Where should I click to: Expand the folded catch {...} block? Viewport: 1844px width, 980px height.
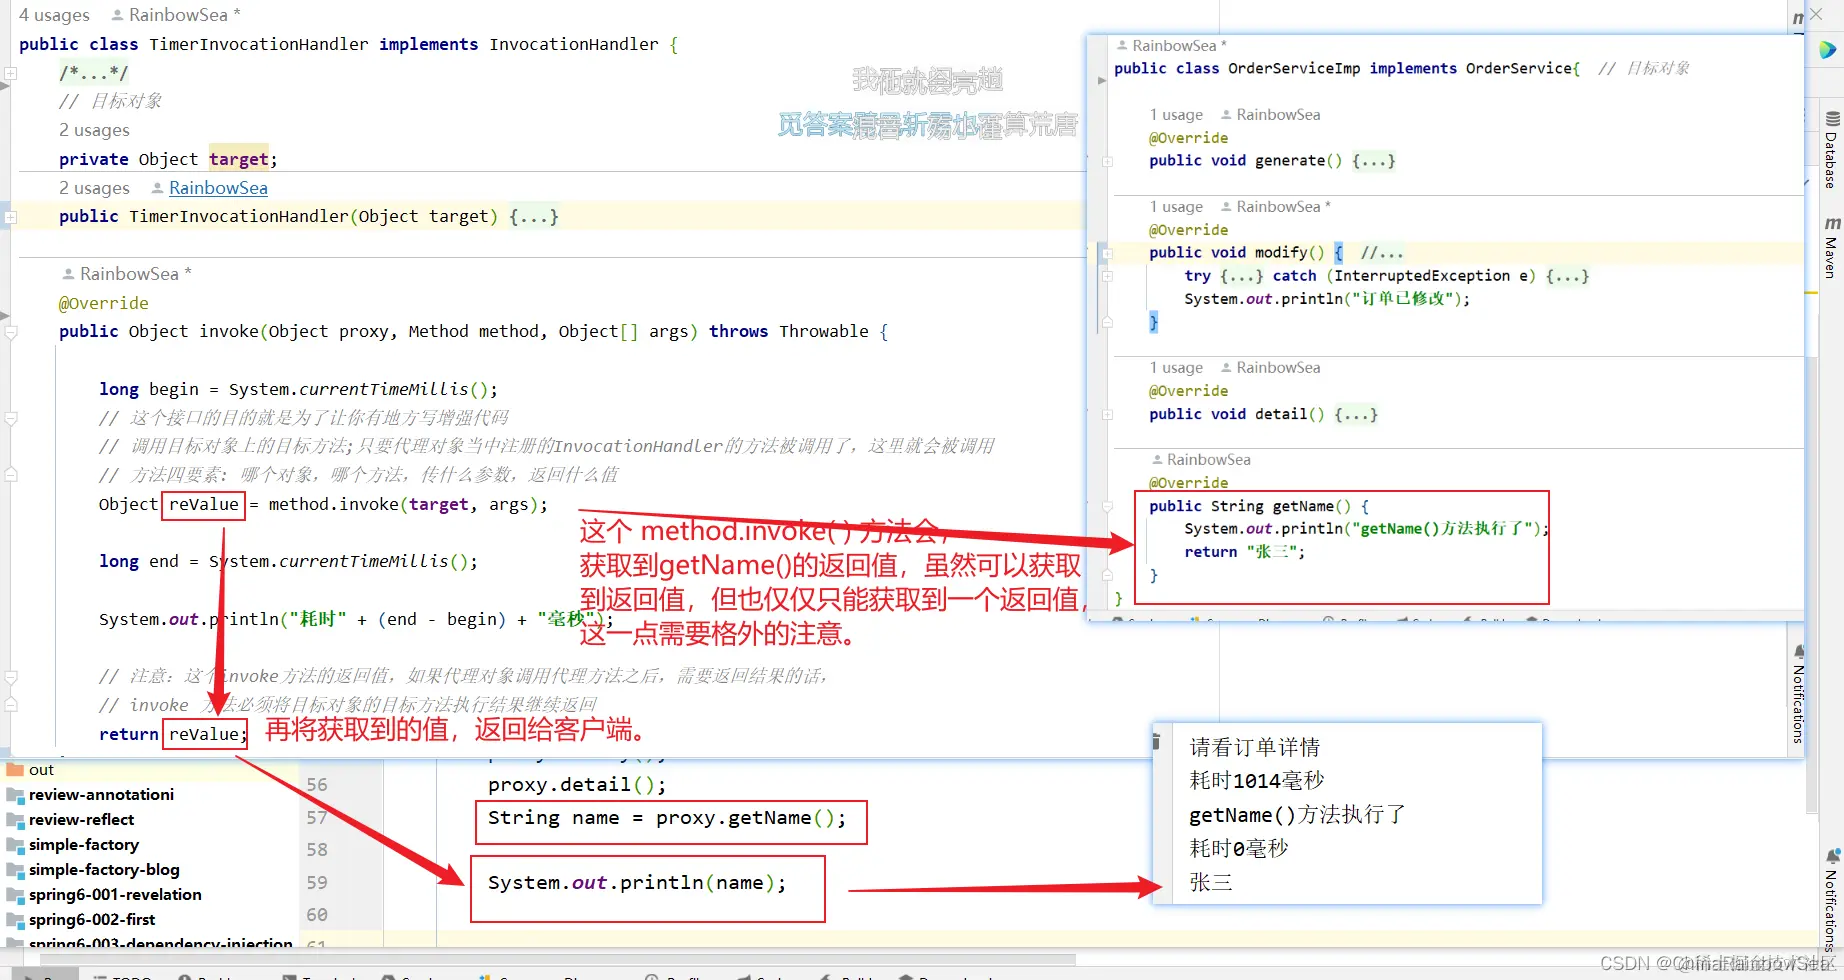tap(1567, 276)
